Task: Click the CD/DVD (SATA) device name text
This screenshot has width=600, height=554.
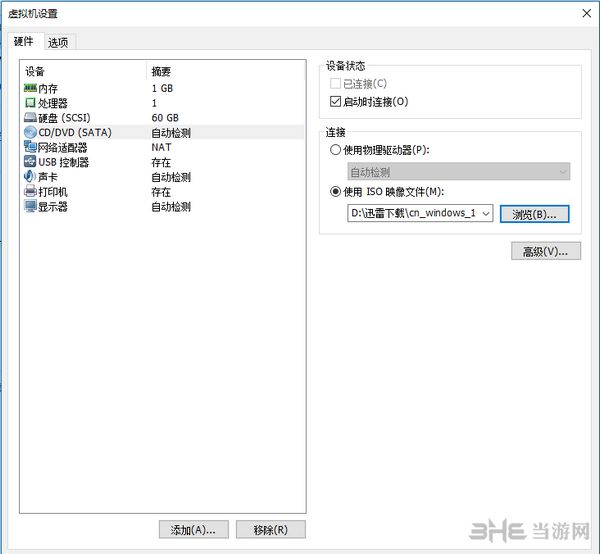Action: pyautogui.click(x=75, y=132)
